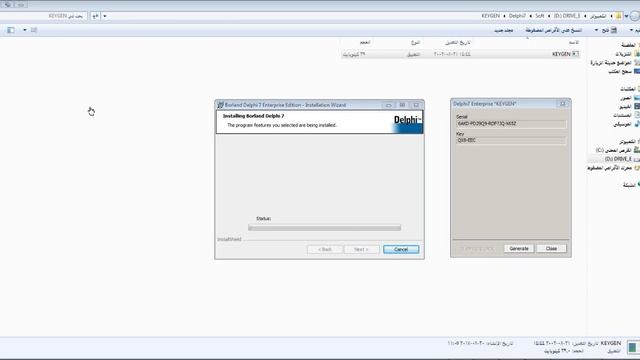Open الشبكة (Network) in navigation pane
Viewport: 640px width, 360px height.
point(629,185)
